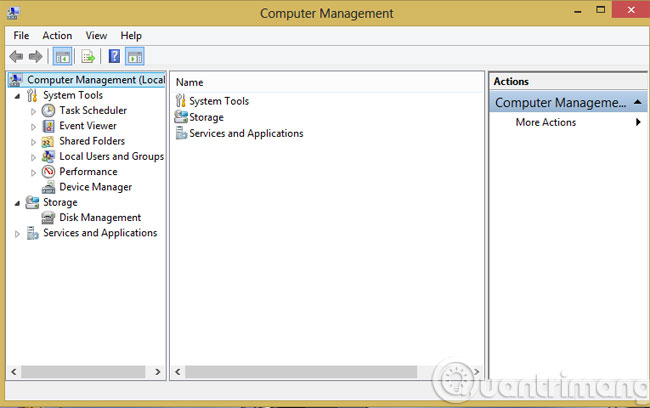Select Computer Management (Local root node
This screenshot has width=650, height=408.
tap(96, 80)
